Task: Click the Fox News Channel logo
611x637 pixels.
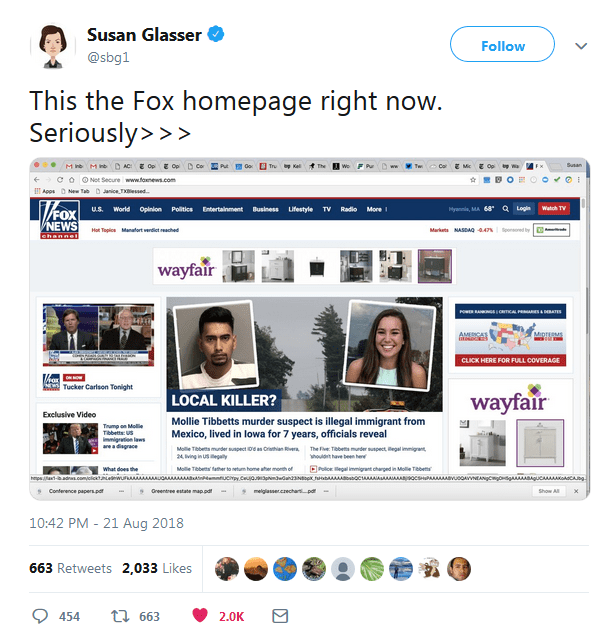Action: point(59,220)
